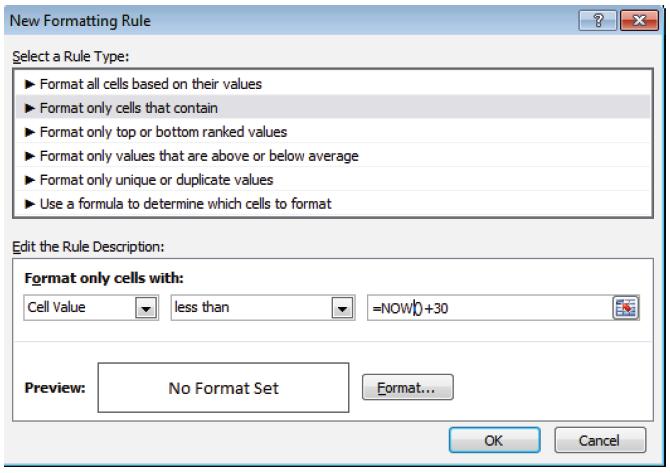Open the Format... button
Screen dimensions: 670x473
tap(408, 387)
